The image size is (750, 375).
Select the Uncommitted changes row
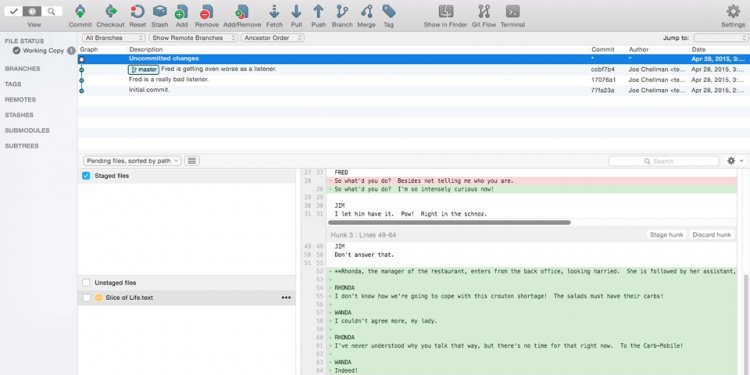413,59
